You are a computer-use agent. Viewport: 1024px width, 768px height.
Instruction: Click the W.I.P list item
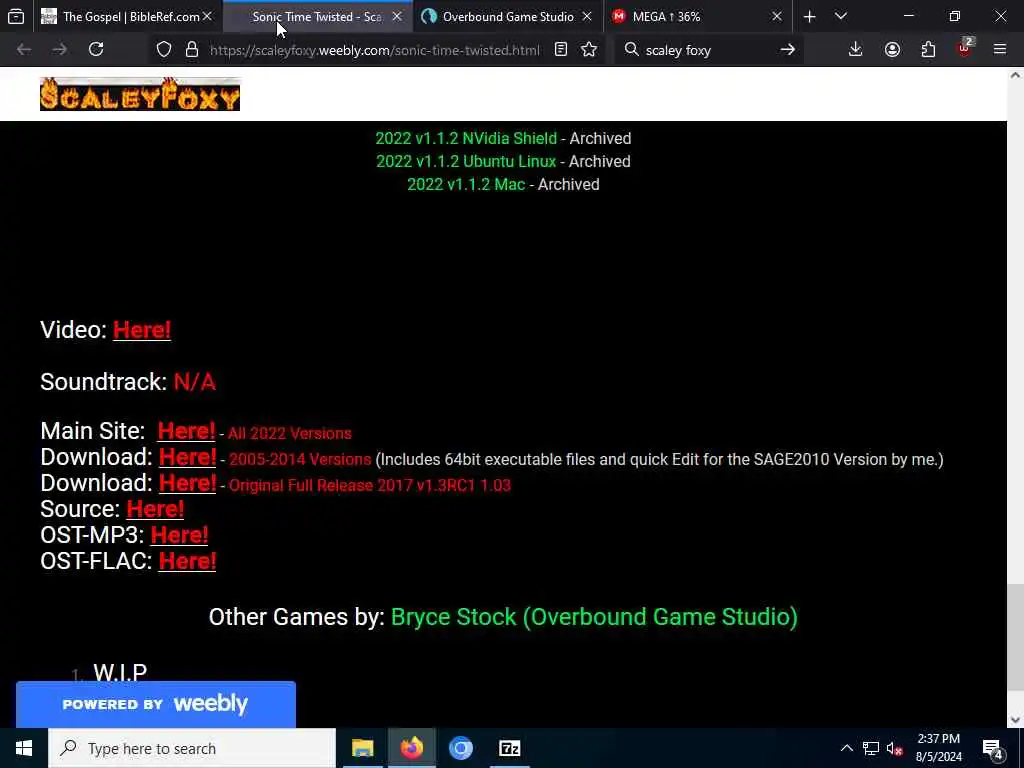(120, 672)
